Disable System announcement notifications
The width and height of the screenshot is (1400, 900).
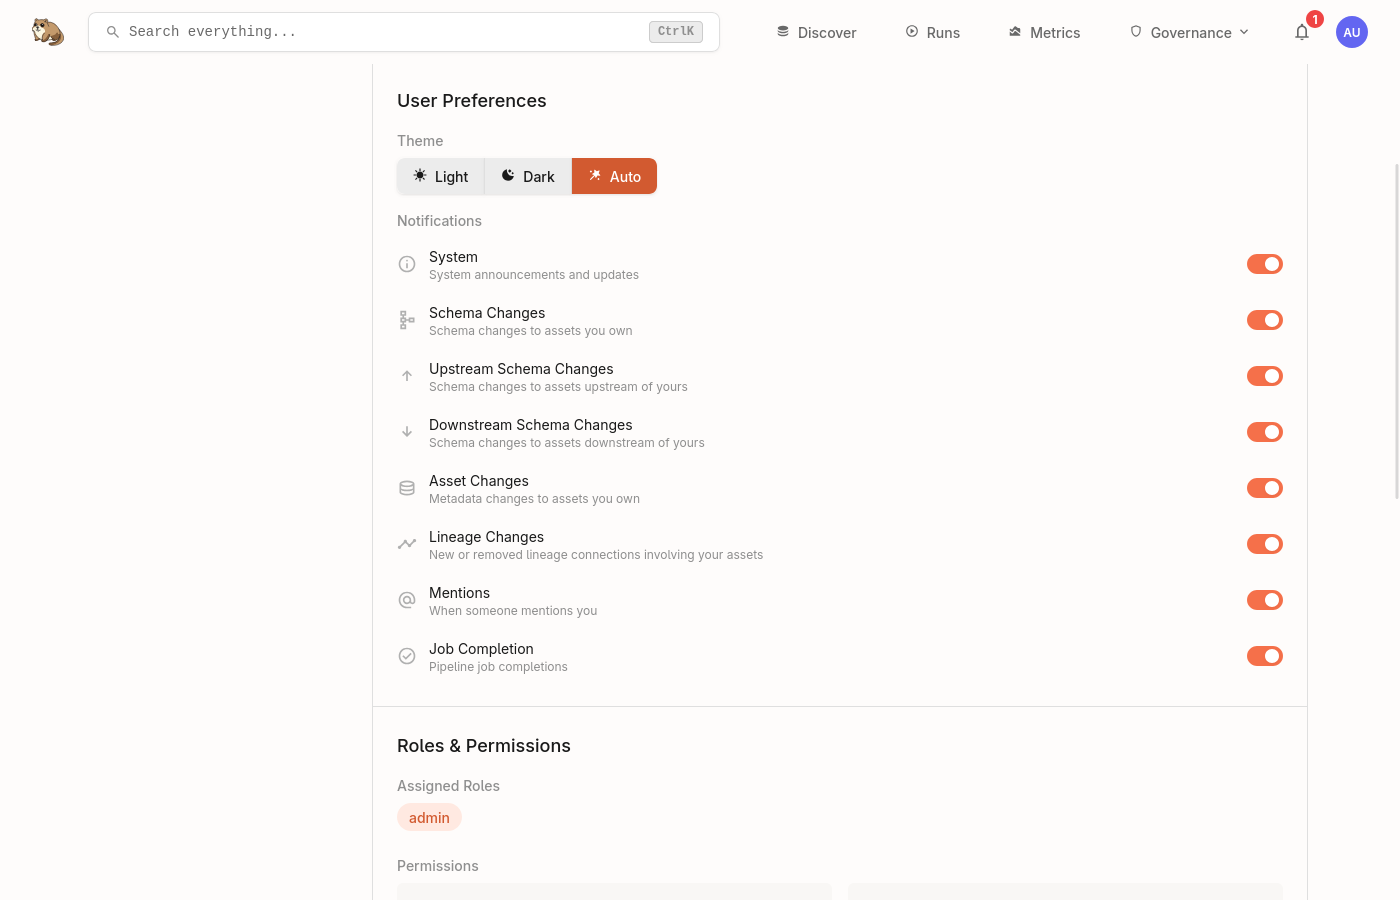(x=1264, y=264)
